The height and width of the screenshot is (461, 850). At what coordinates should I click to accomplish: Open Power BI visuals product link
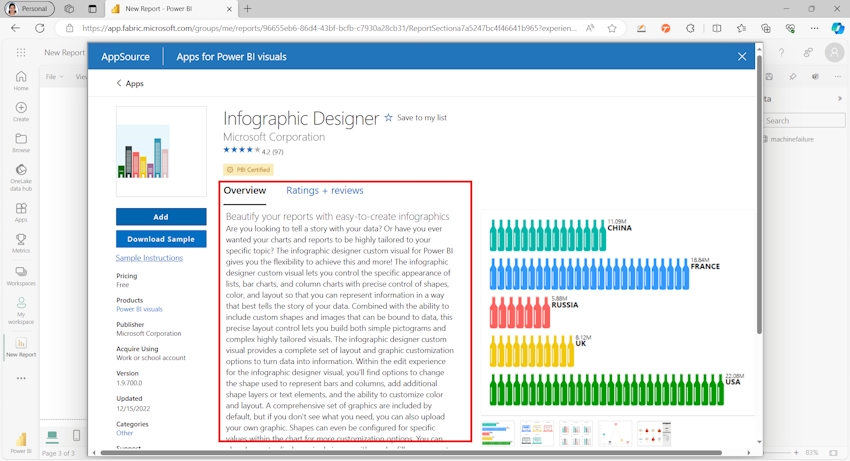pos(139,309)
